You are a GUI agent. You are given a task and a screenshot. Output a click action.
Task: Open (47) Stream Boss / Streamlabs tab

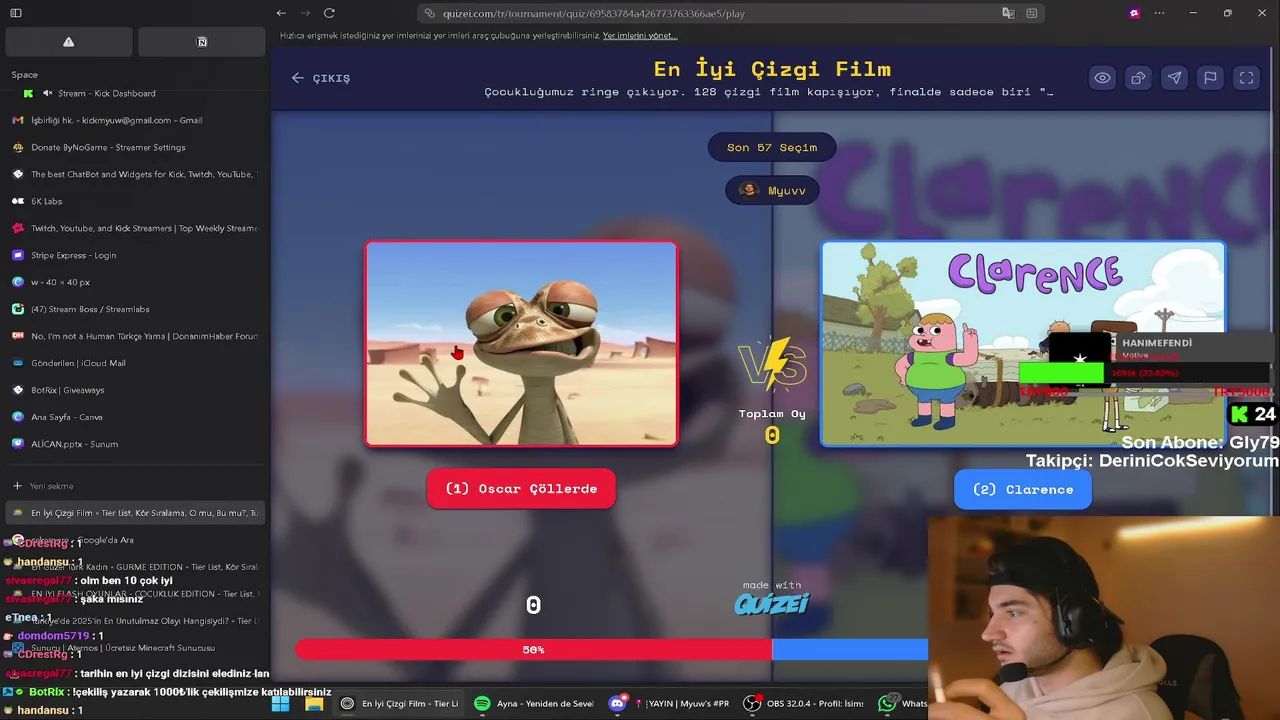tap(135, 309)
